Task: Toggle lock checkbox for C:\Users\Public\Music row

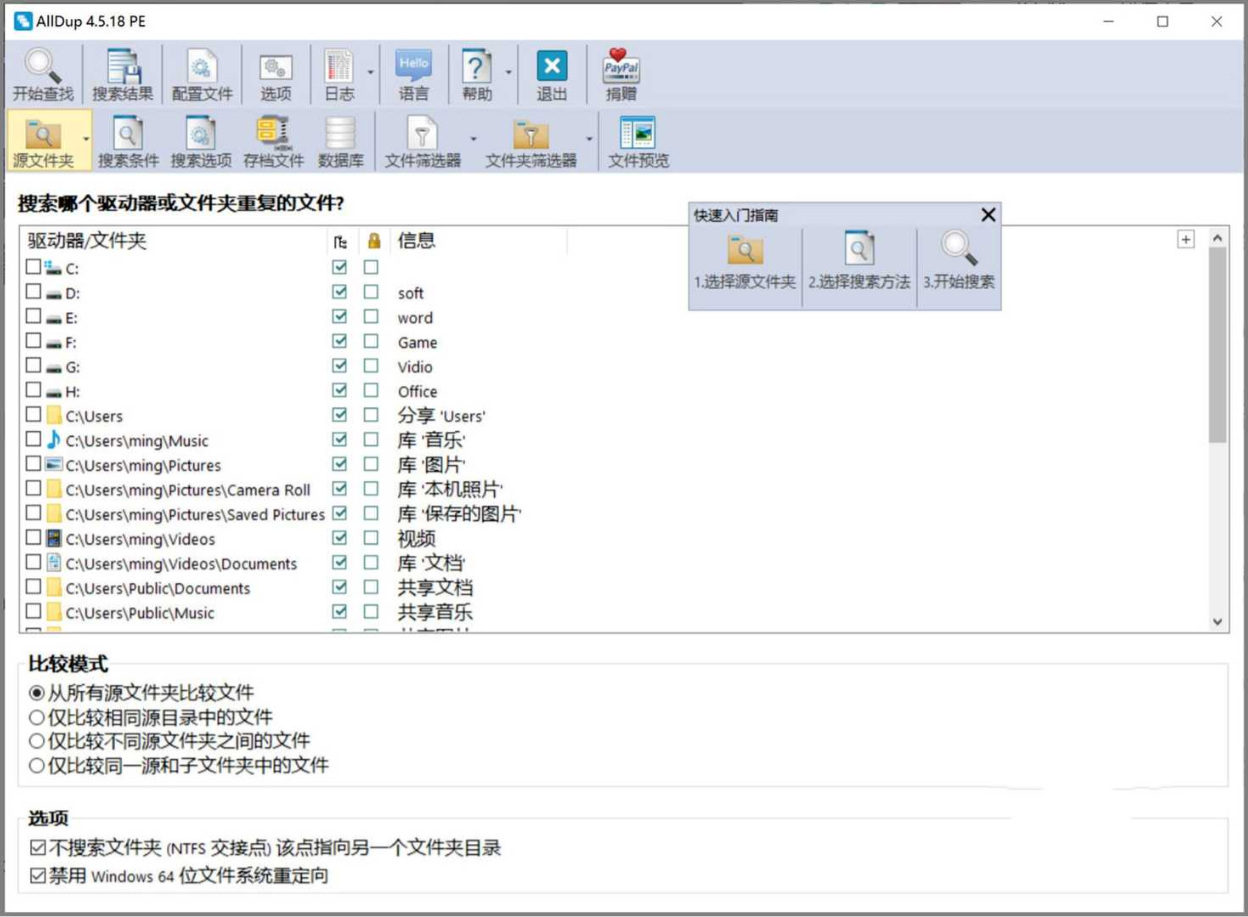Action: pyautogui.click(x=371, y=612)
